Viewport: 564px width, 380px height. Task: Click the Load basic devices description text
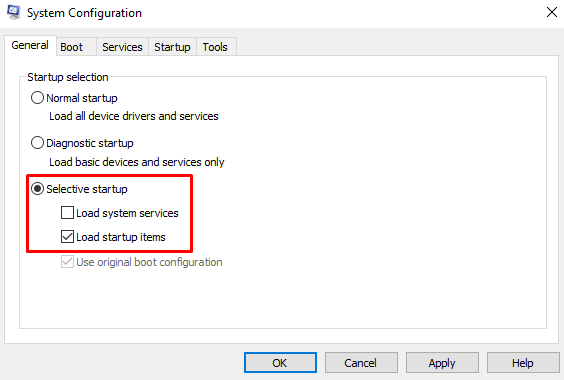[137, 162]
